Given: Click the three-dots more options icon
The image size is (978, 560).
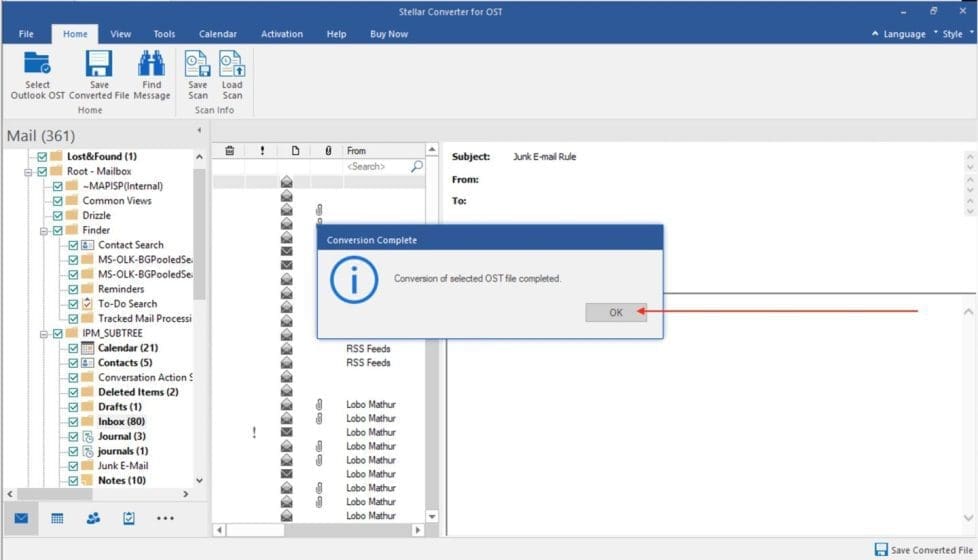Looking at the screenshot, I should click(x=165, y=518).
